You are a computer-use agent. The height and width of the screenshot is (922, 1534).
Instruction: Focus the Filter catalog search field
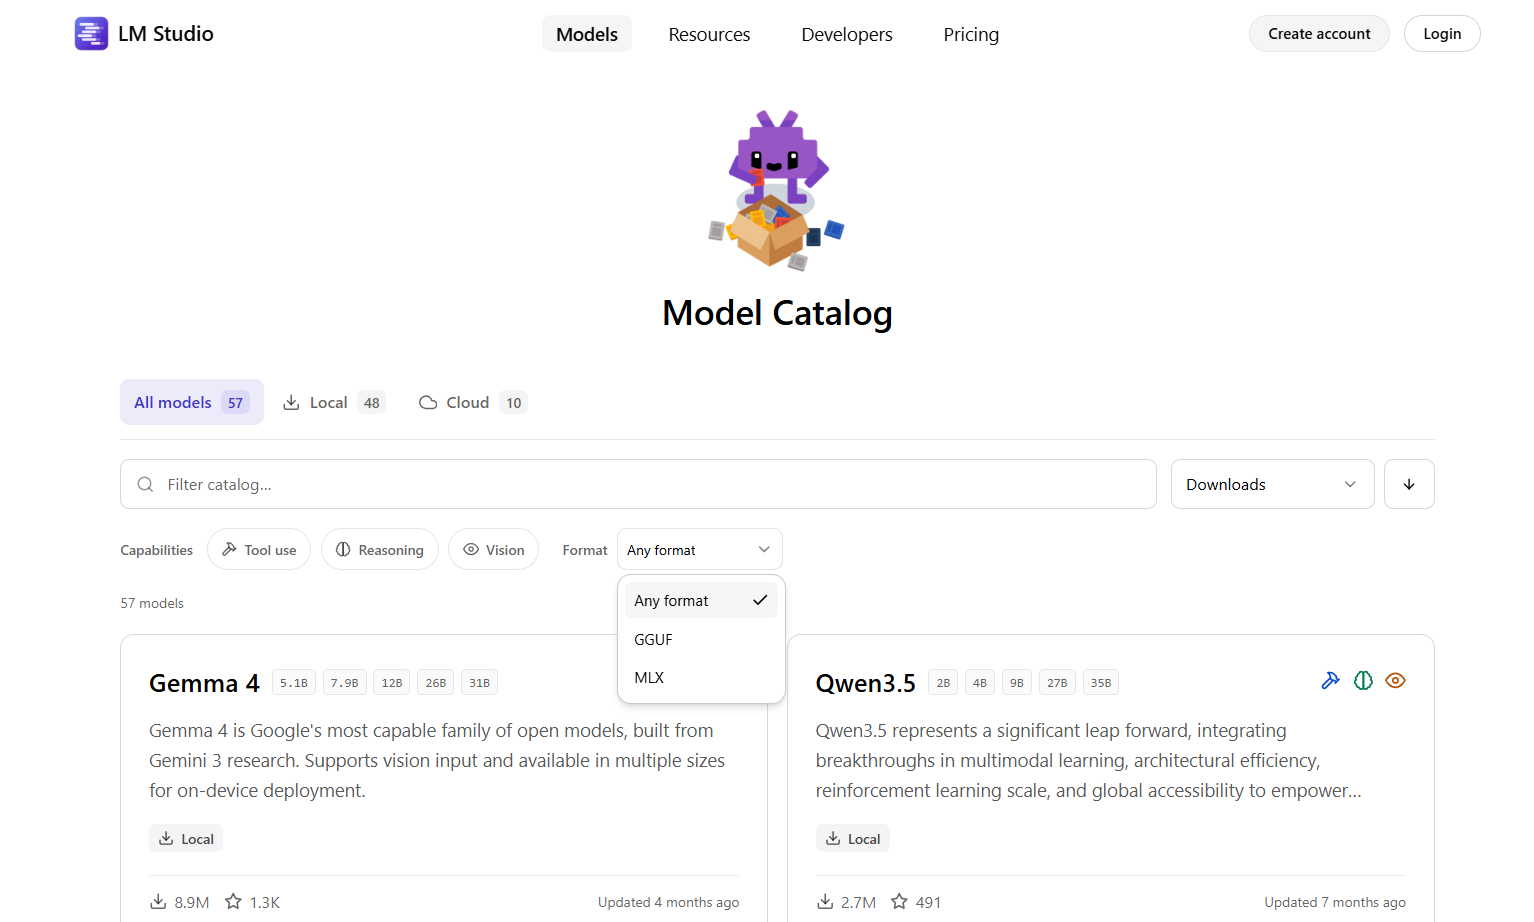pyautogui.click(x=638, y=484)
